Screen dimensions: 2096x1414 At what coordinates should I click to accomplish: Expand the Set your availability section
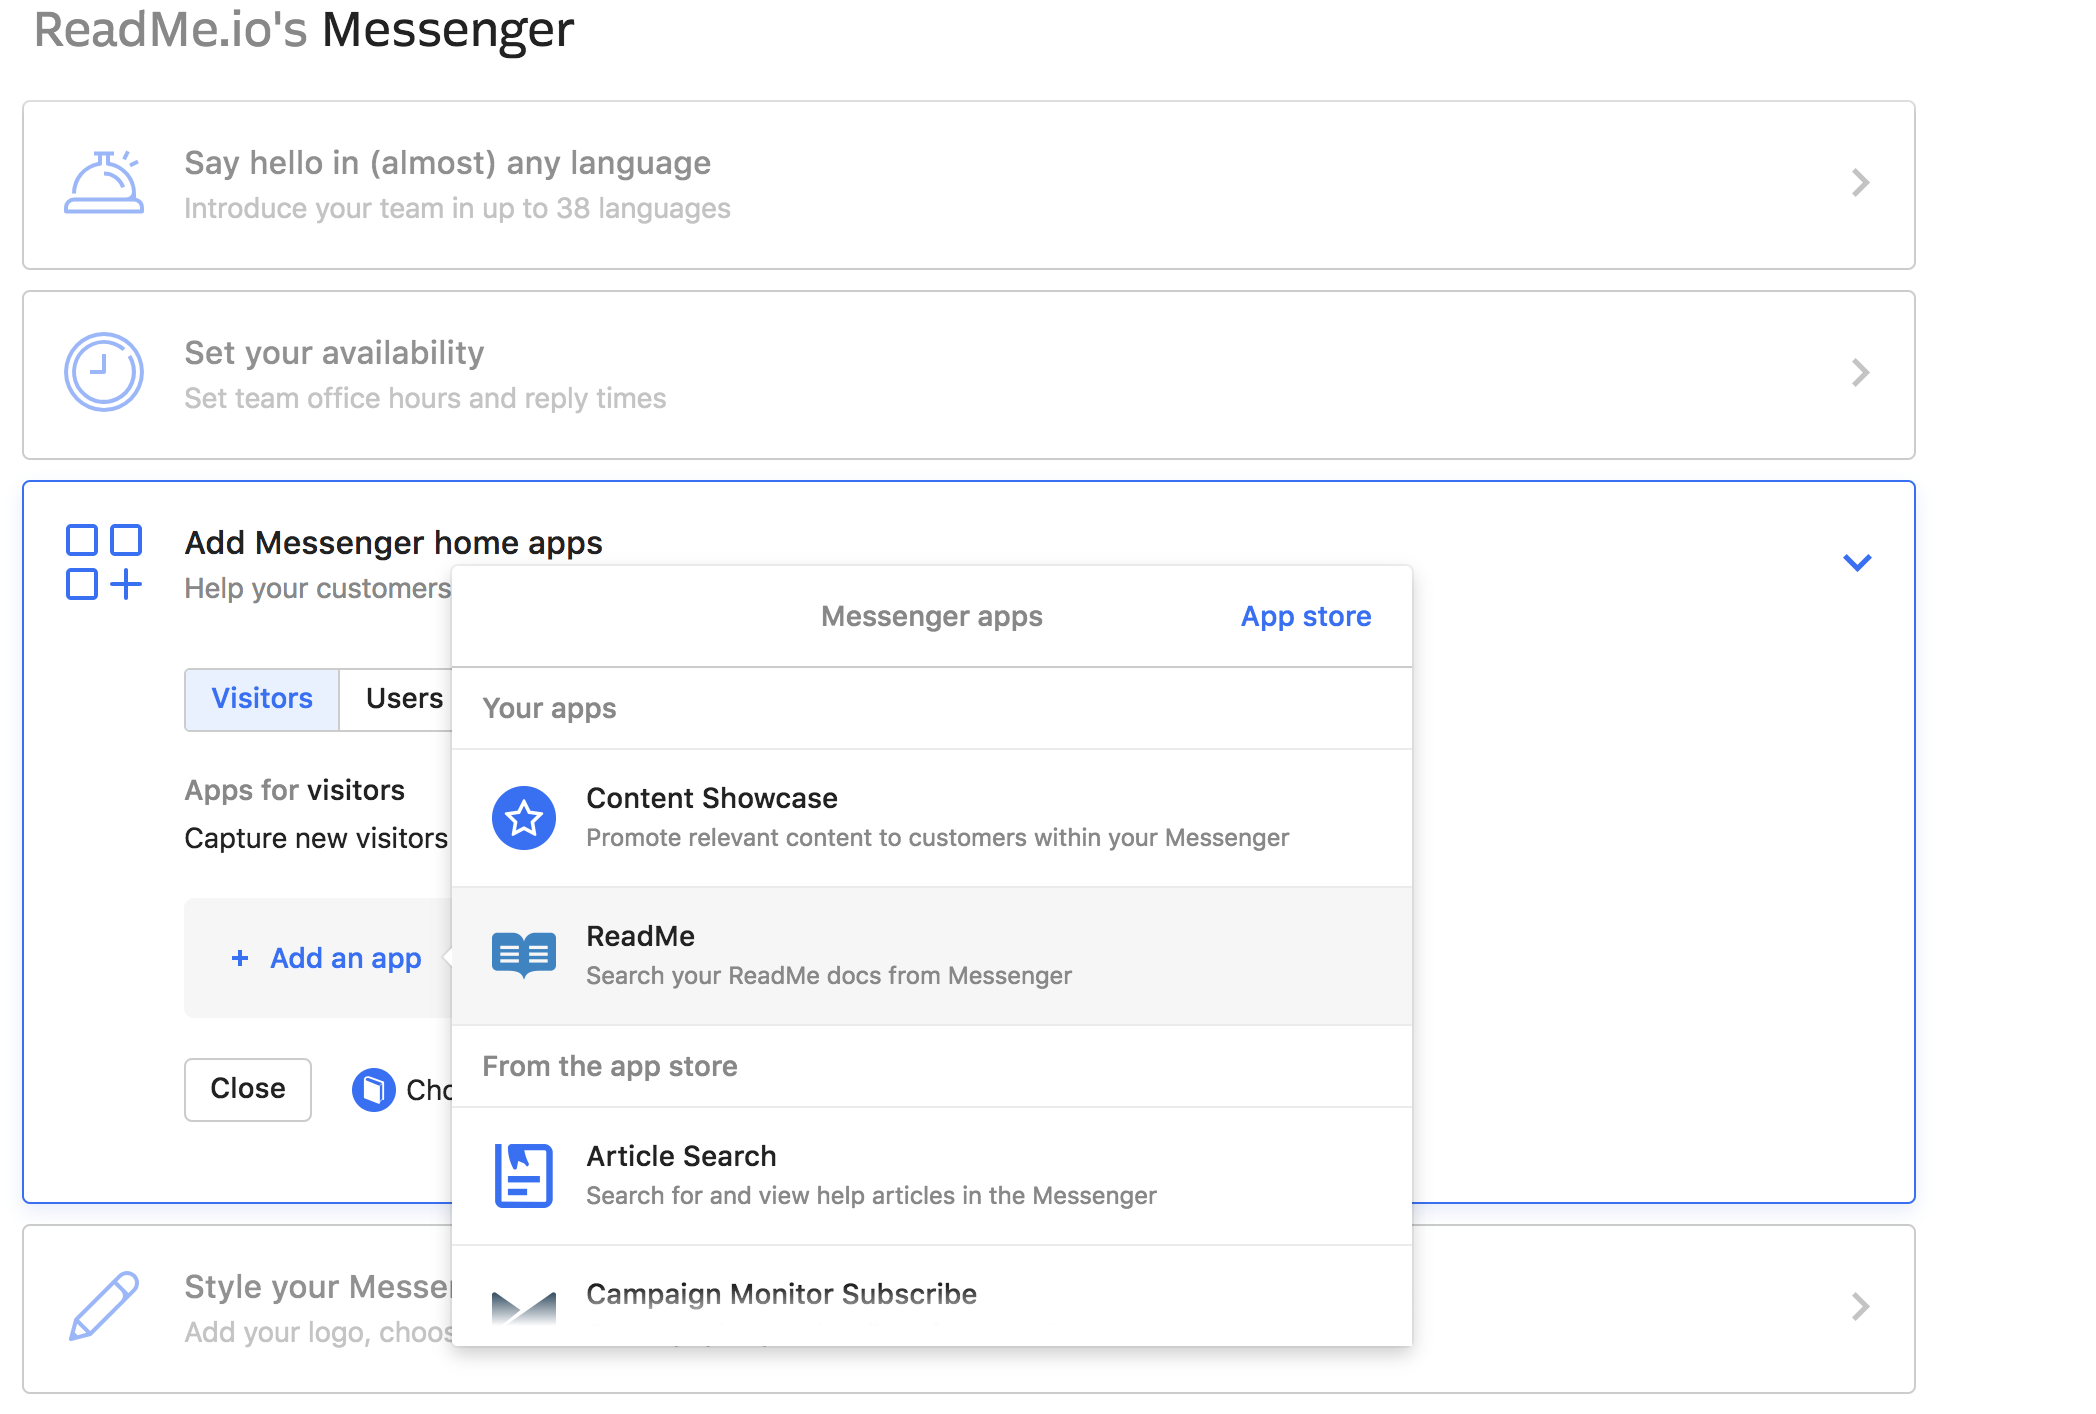(x=1859, y=373)
